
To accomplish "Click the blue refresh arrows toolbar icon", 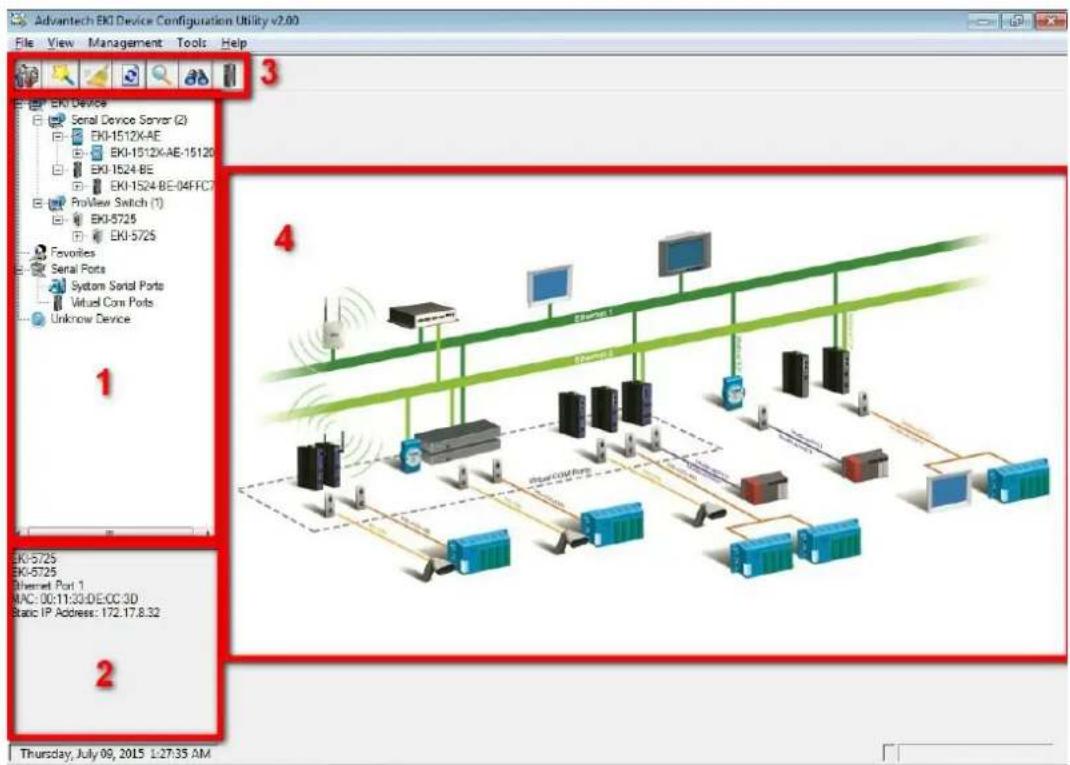I will (x=130, y=75).
